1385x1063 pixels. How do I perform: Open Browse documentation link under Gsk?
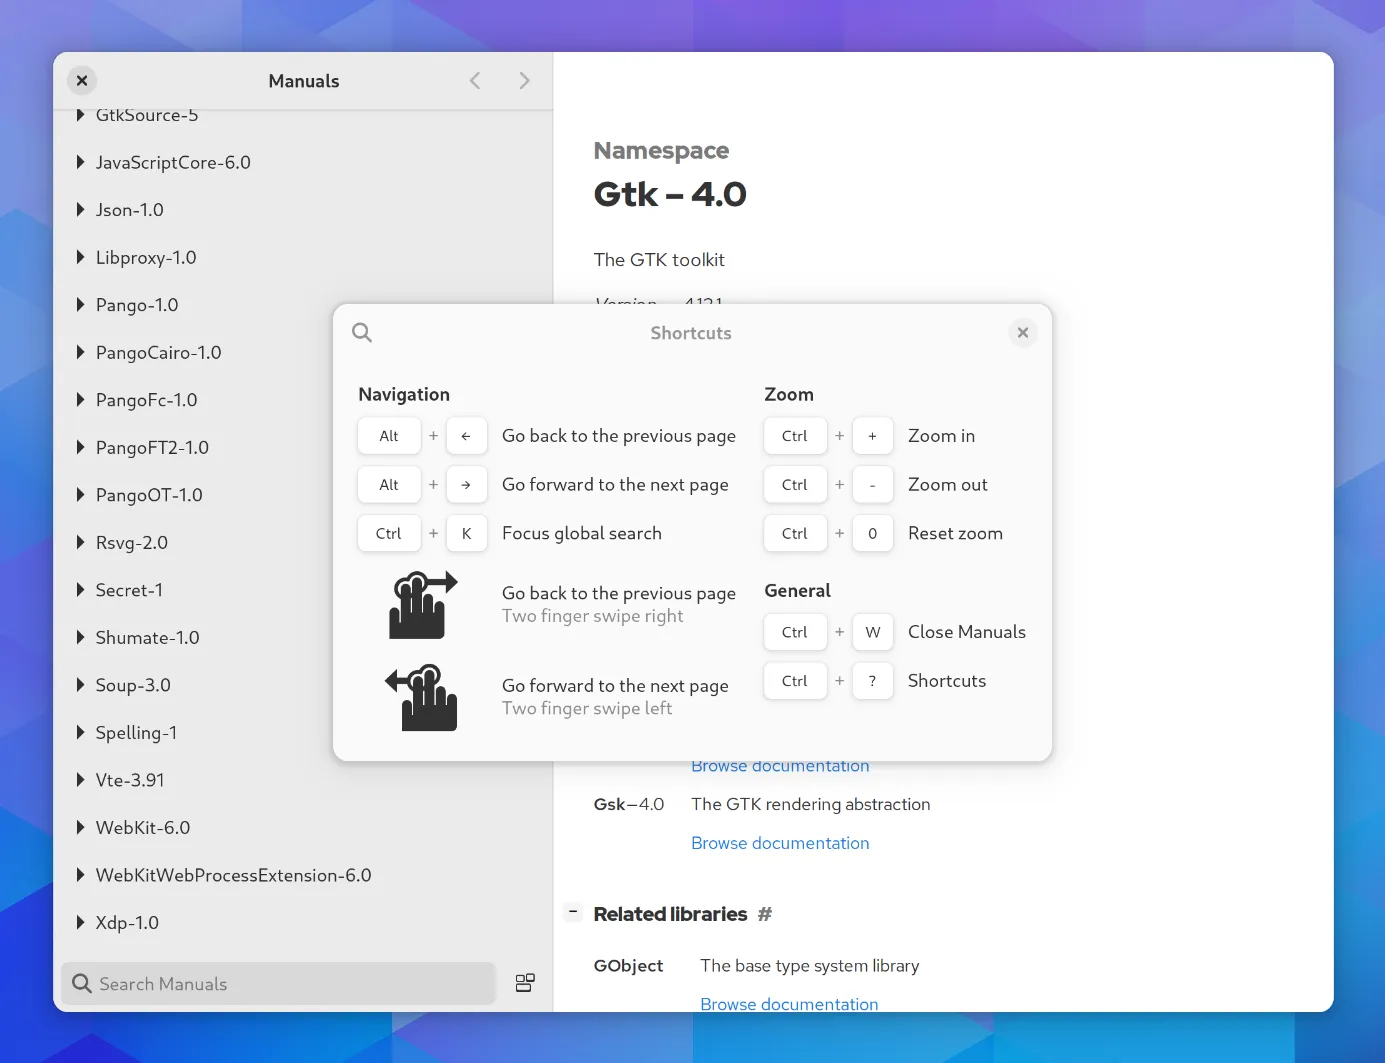(x=780, y=843)
